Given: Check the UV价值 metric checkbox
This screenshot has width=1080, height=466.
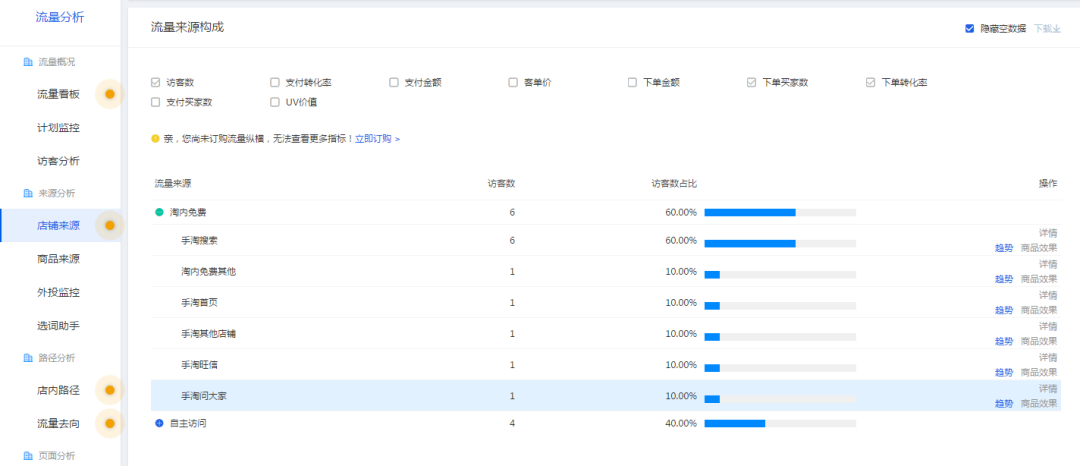Looking at the screenshot, I should (x=275, y=102).
